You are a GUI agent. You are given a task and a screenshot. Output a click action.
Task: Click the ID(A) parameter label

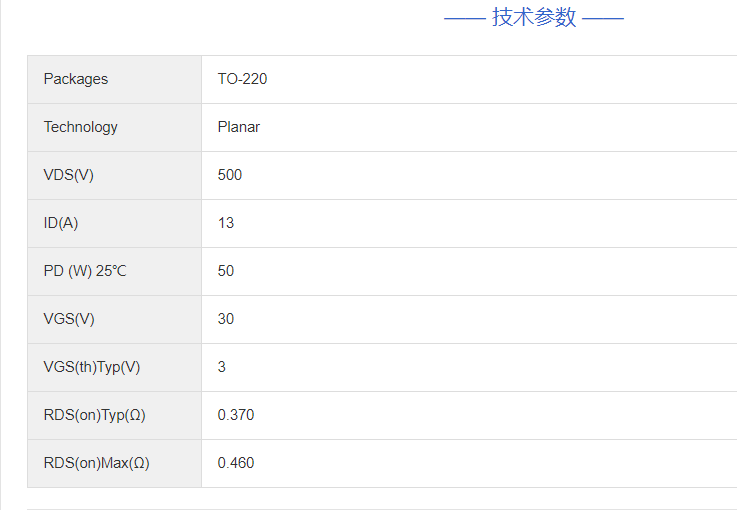click(61, 223)
